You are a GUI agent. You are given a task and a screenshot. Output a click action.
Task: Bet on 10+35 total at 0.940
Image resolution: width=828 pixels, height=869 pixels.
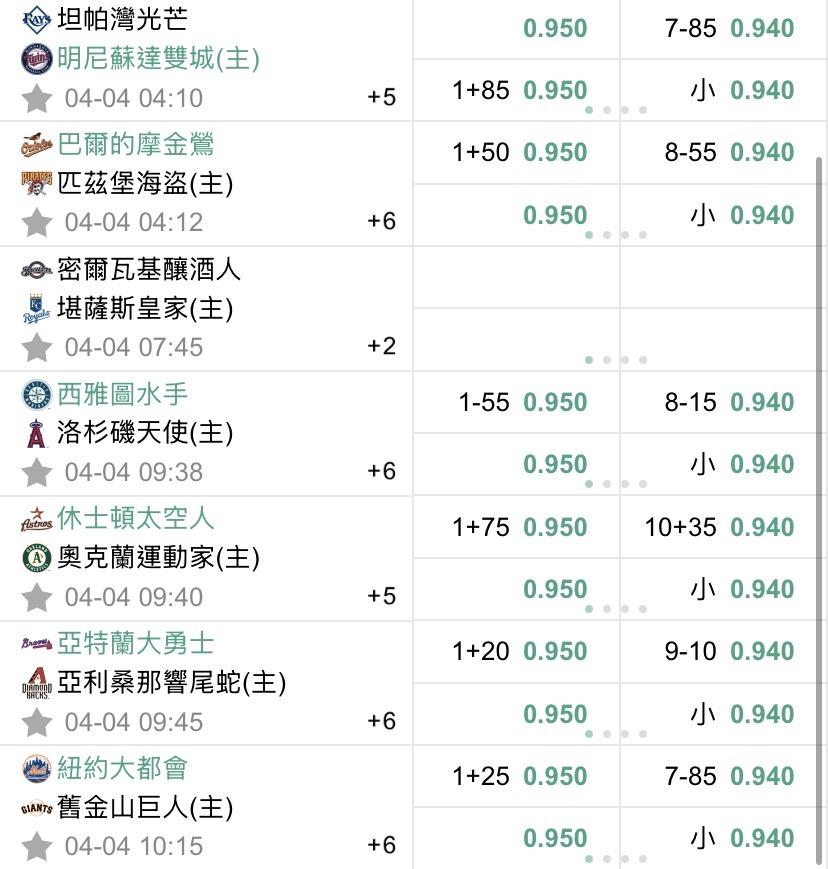coord(719,527)
